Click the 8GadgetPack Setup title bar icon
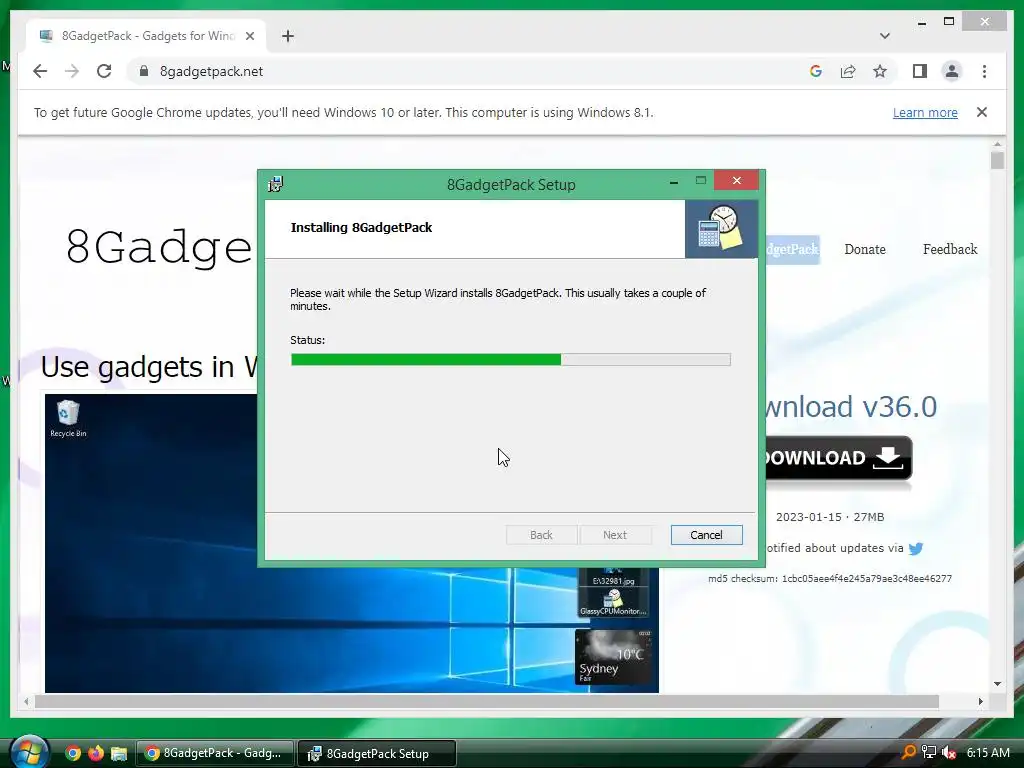Screen dimensions: 1024x768 276,184
